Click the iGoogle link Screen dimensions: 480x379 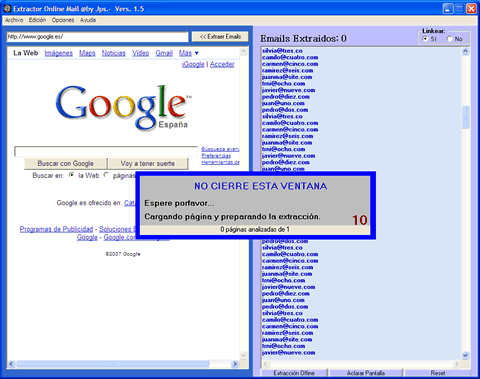[x=193, y=64]
